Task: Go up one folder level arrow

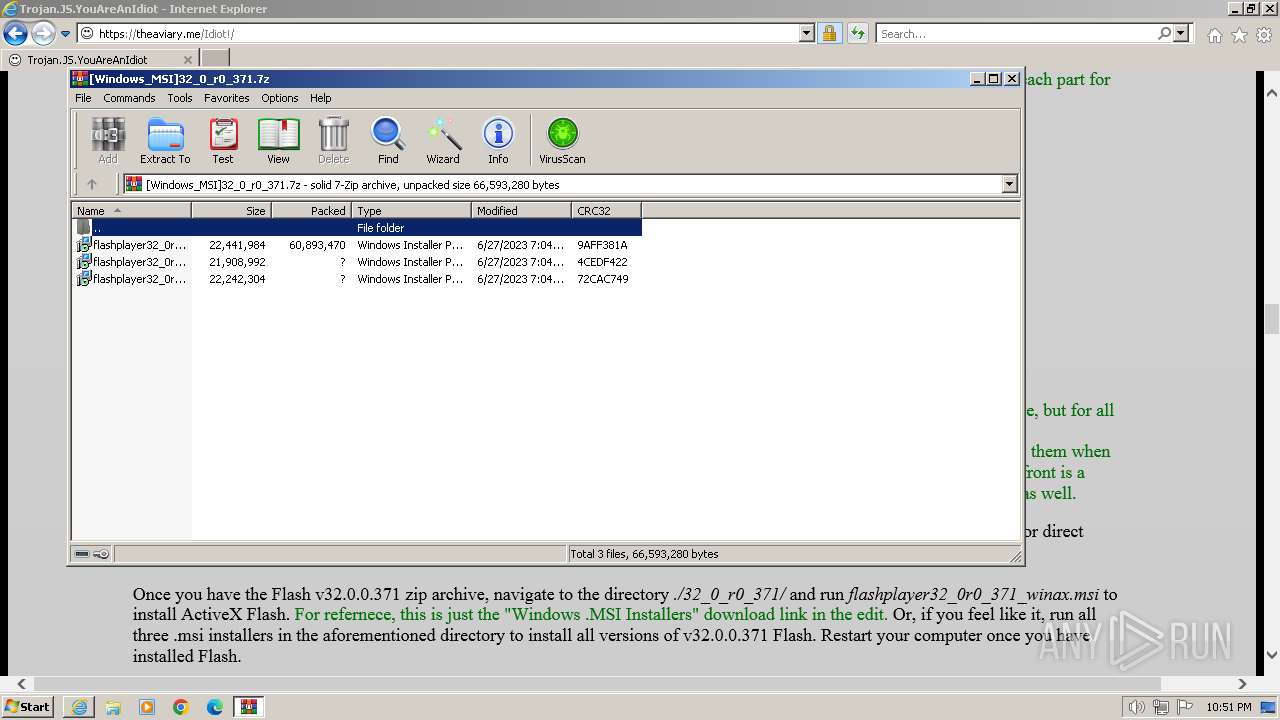Action: (92, 184)
